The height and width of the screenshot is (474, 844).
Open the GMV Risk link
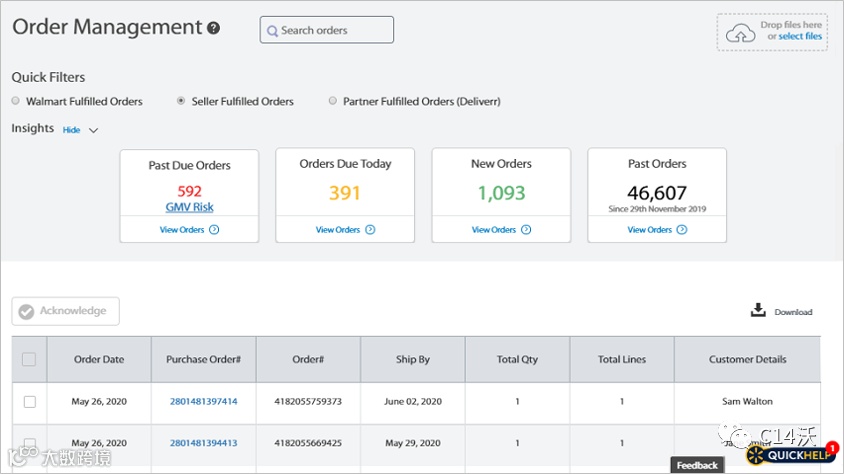[189, 207]
